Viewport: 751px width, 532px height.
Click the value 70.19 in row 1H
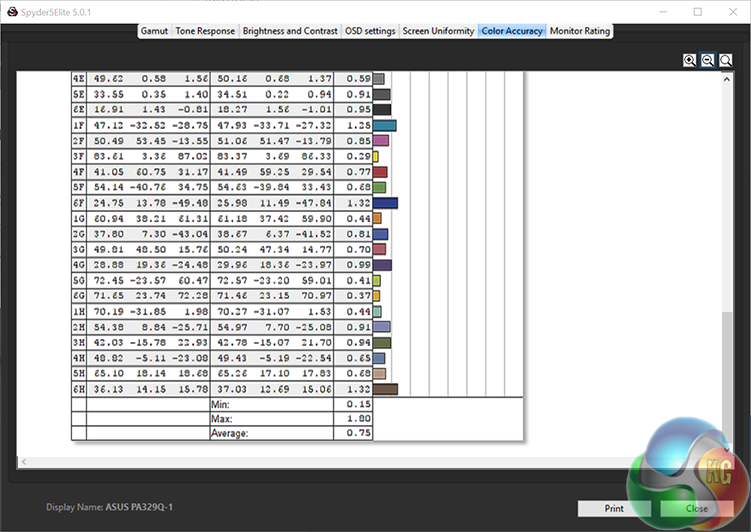point(108,312)
